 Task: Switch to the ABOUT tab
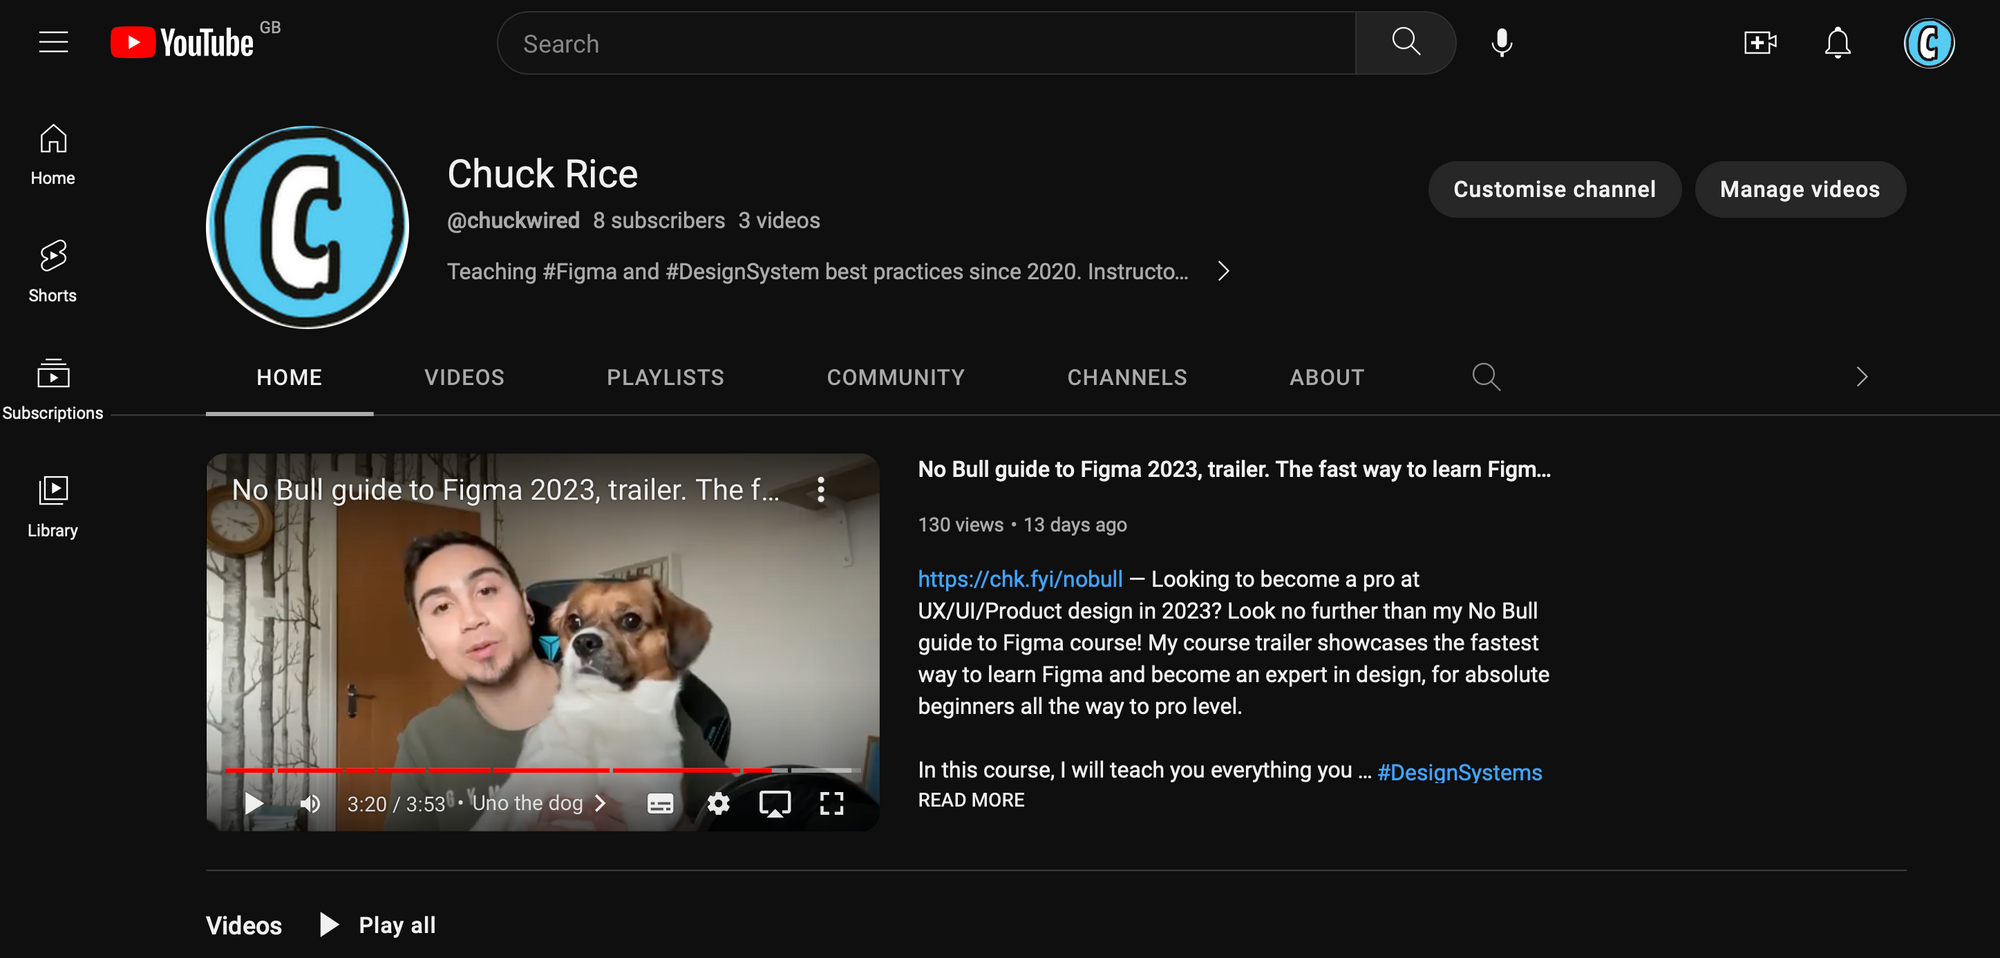pos(1326,377)
